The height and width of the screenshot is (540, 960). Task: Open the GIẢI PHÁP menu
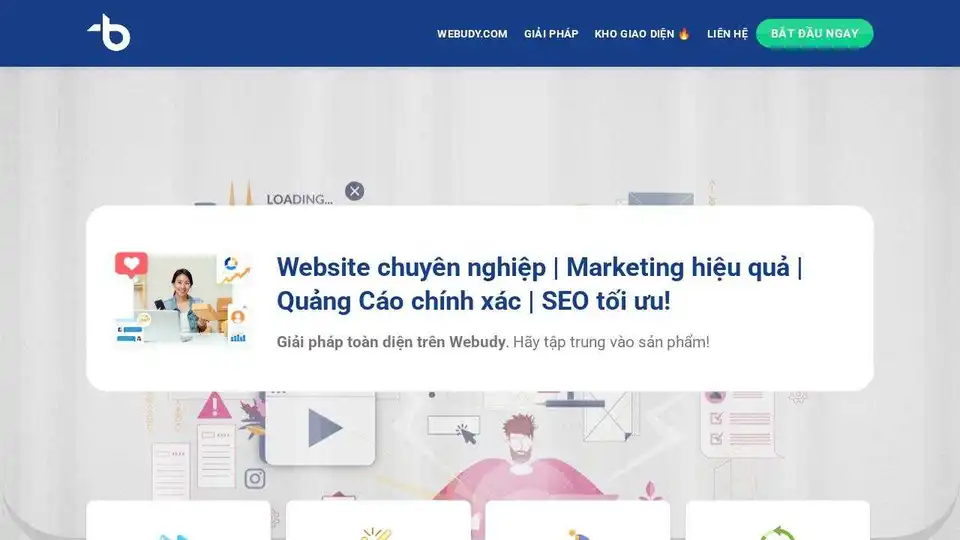click(551, 34)
